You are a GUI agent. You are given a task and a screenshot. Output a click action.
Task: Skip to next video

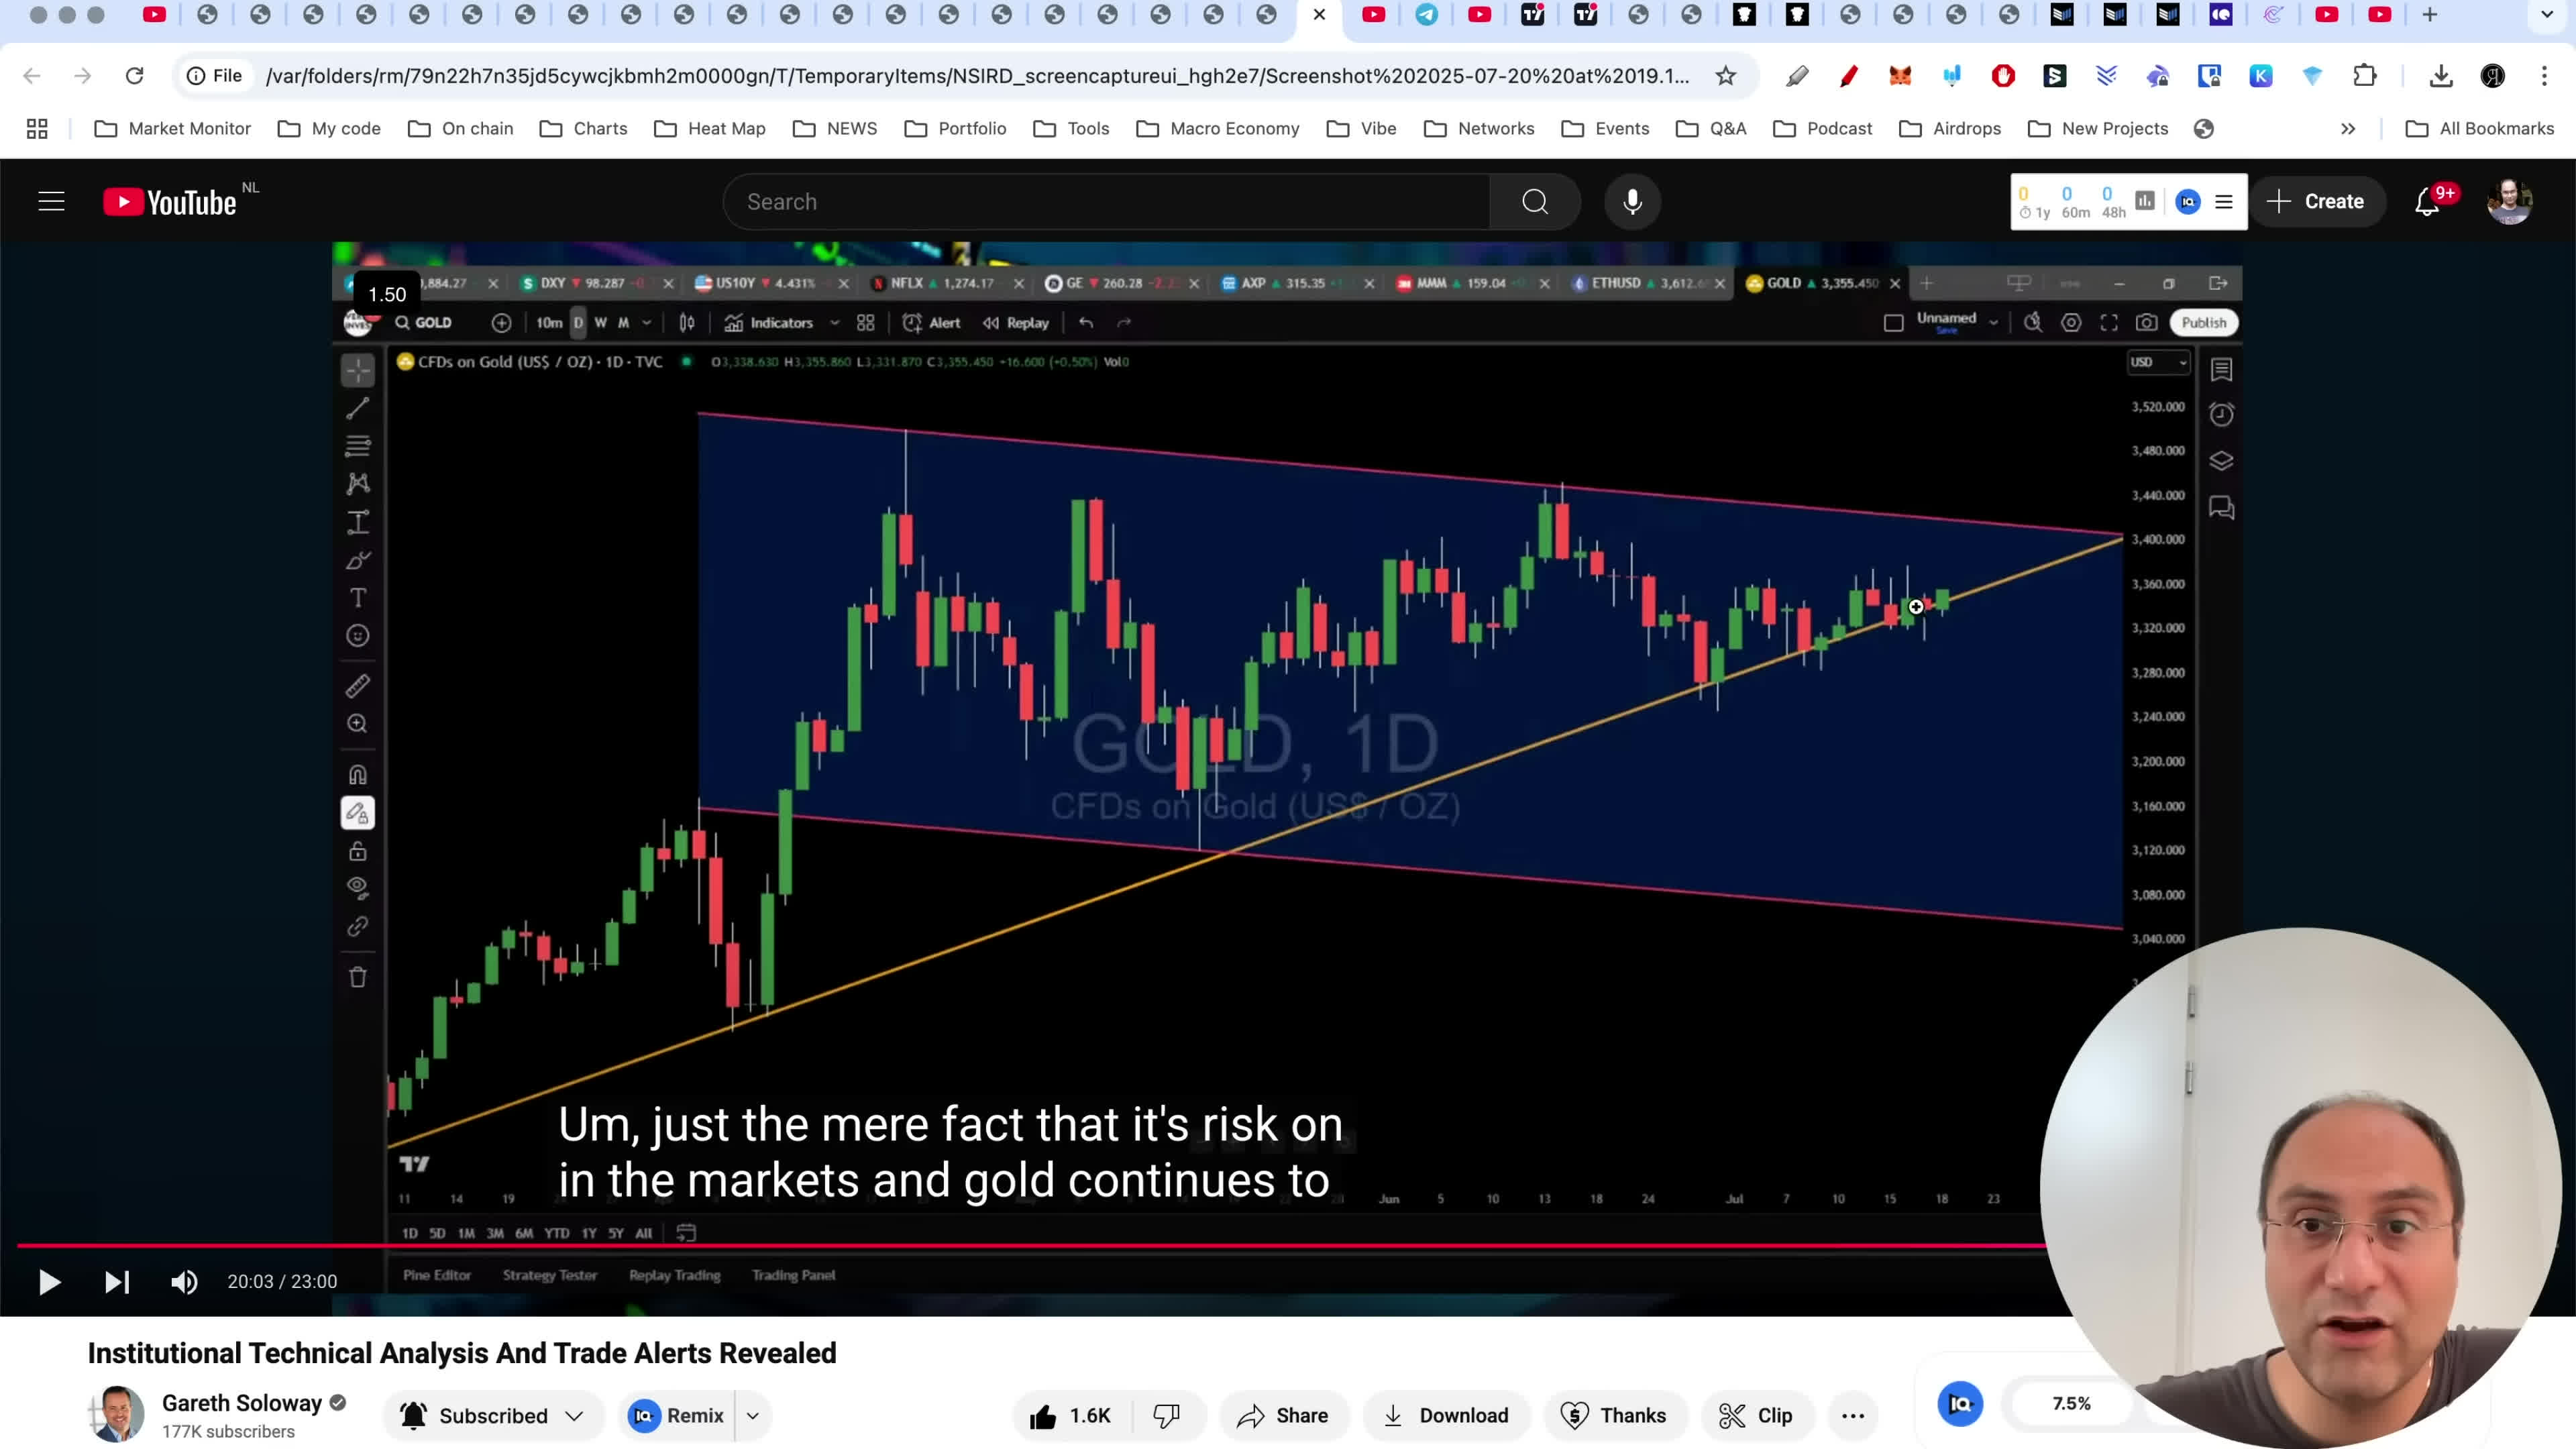117,1281
